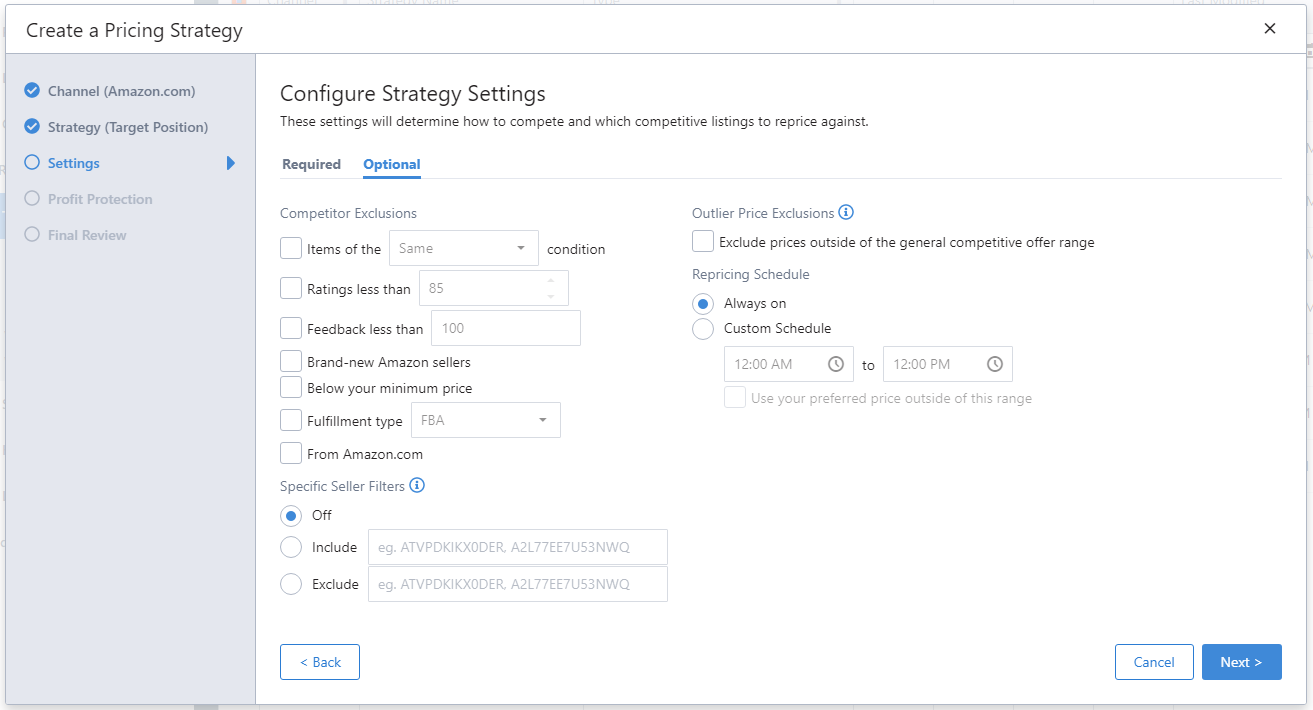This screenshot has height=710, width=1313.
Task: Click the Strategy (Target Position) step checkmark
Action: (x=32, y=127)
